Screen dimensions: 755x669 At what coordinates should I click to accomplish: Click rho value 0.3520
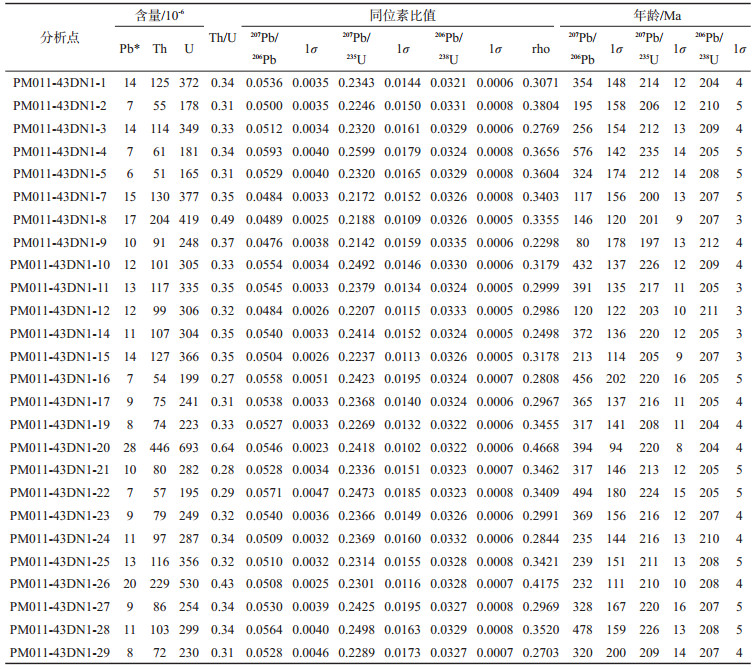coord(541,630)
